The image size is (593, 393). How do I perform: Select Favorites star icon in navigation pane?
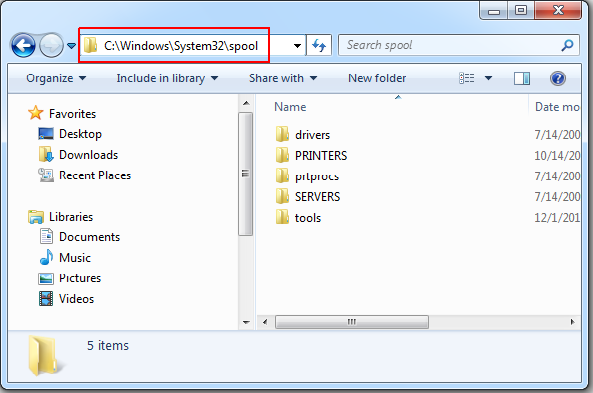(36, 113)
